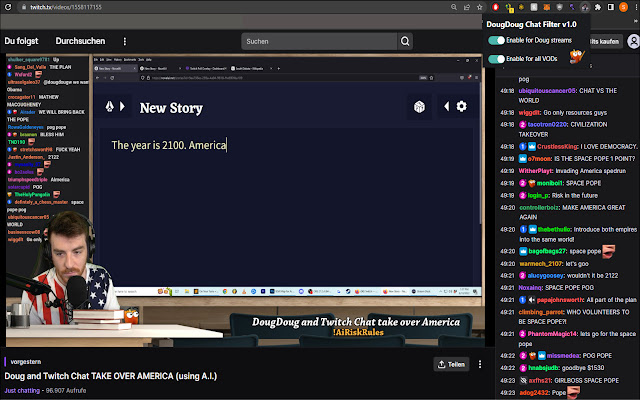Bookmark this page with the star icon

pyautogui.click(x=480, y=7)
